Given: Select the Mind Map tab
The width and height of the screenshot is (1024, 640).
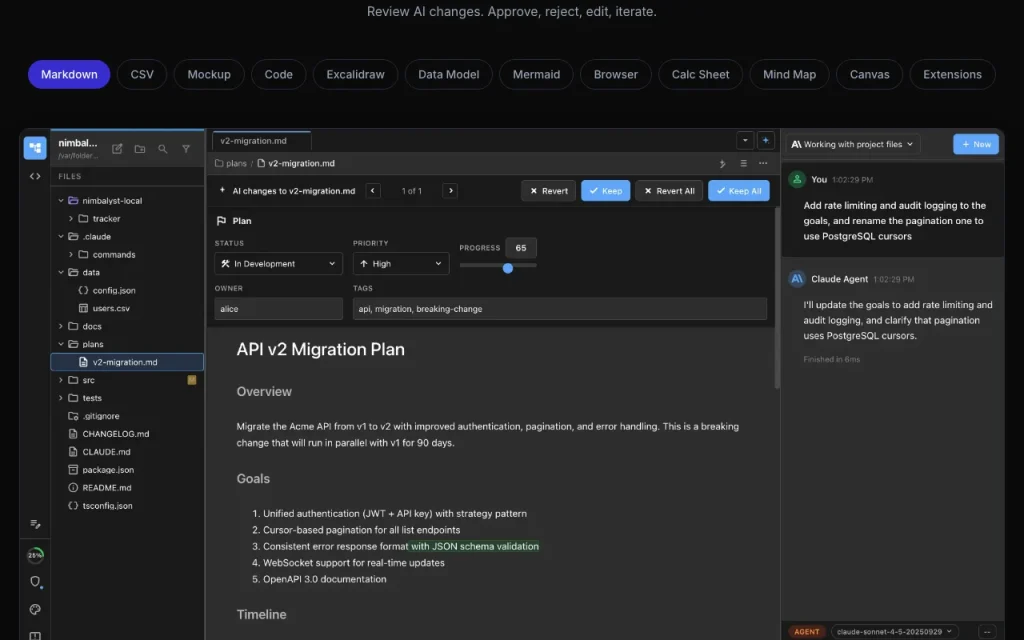Looking at the screenshot, I should (x=790, y=74).
